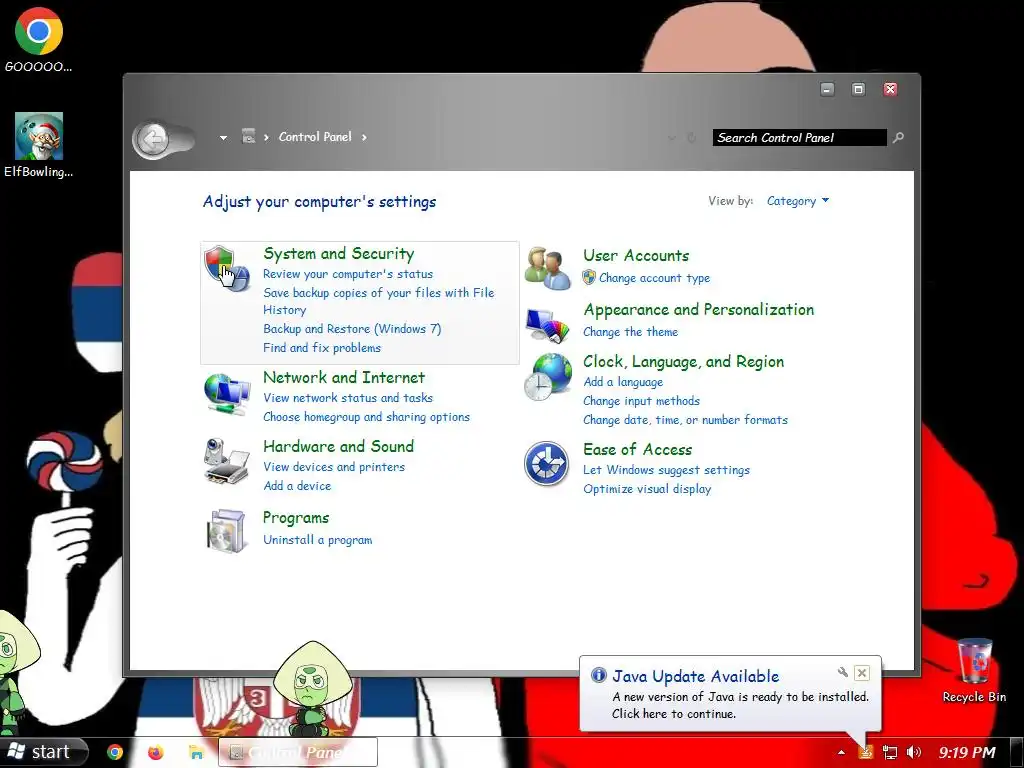
Task: Click Let Windows suggest settings
Action: (666, 470)
